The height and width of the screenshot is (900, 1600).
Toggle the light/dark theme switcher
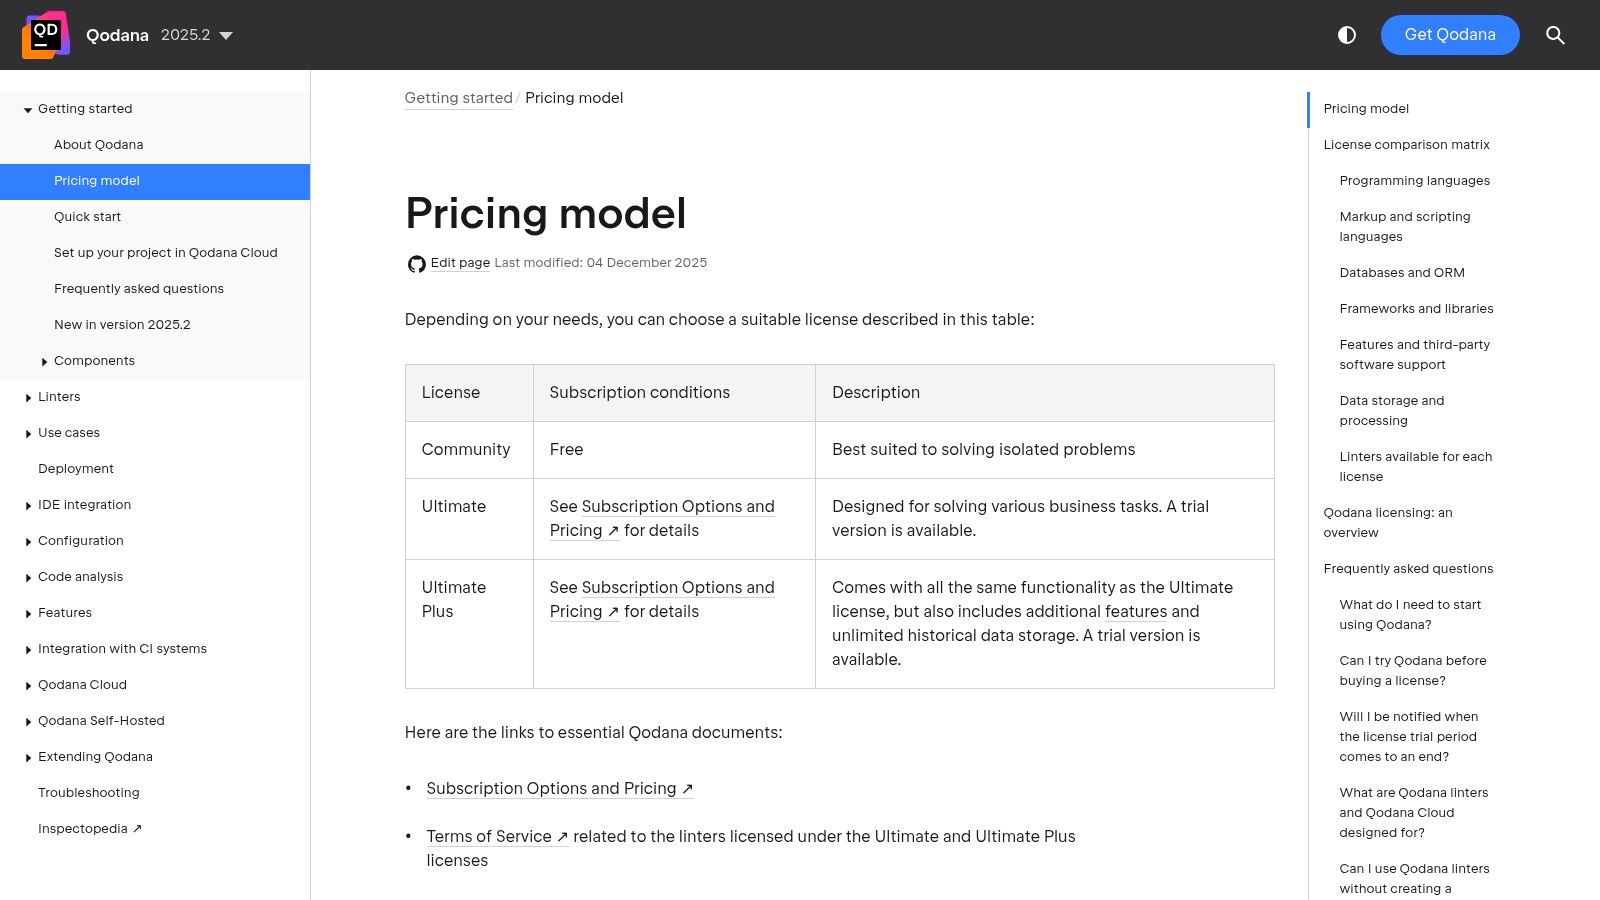pyautogui.click(x=1347, y=35)
